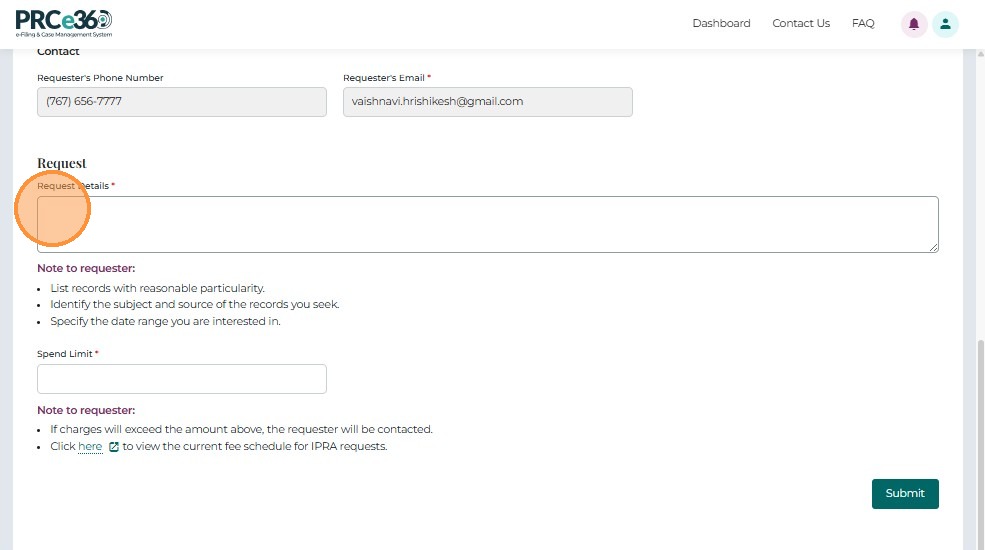Click into the Spend Limit field
The image size is (985, 550).
(x=182, y=379)
